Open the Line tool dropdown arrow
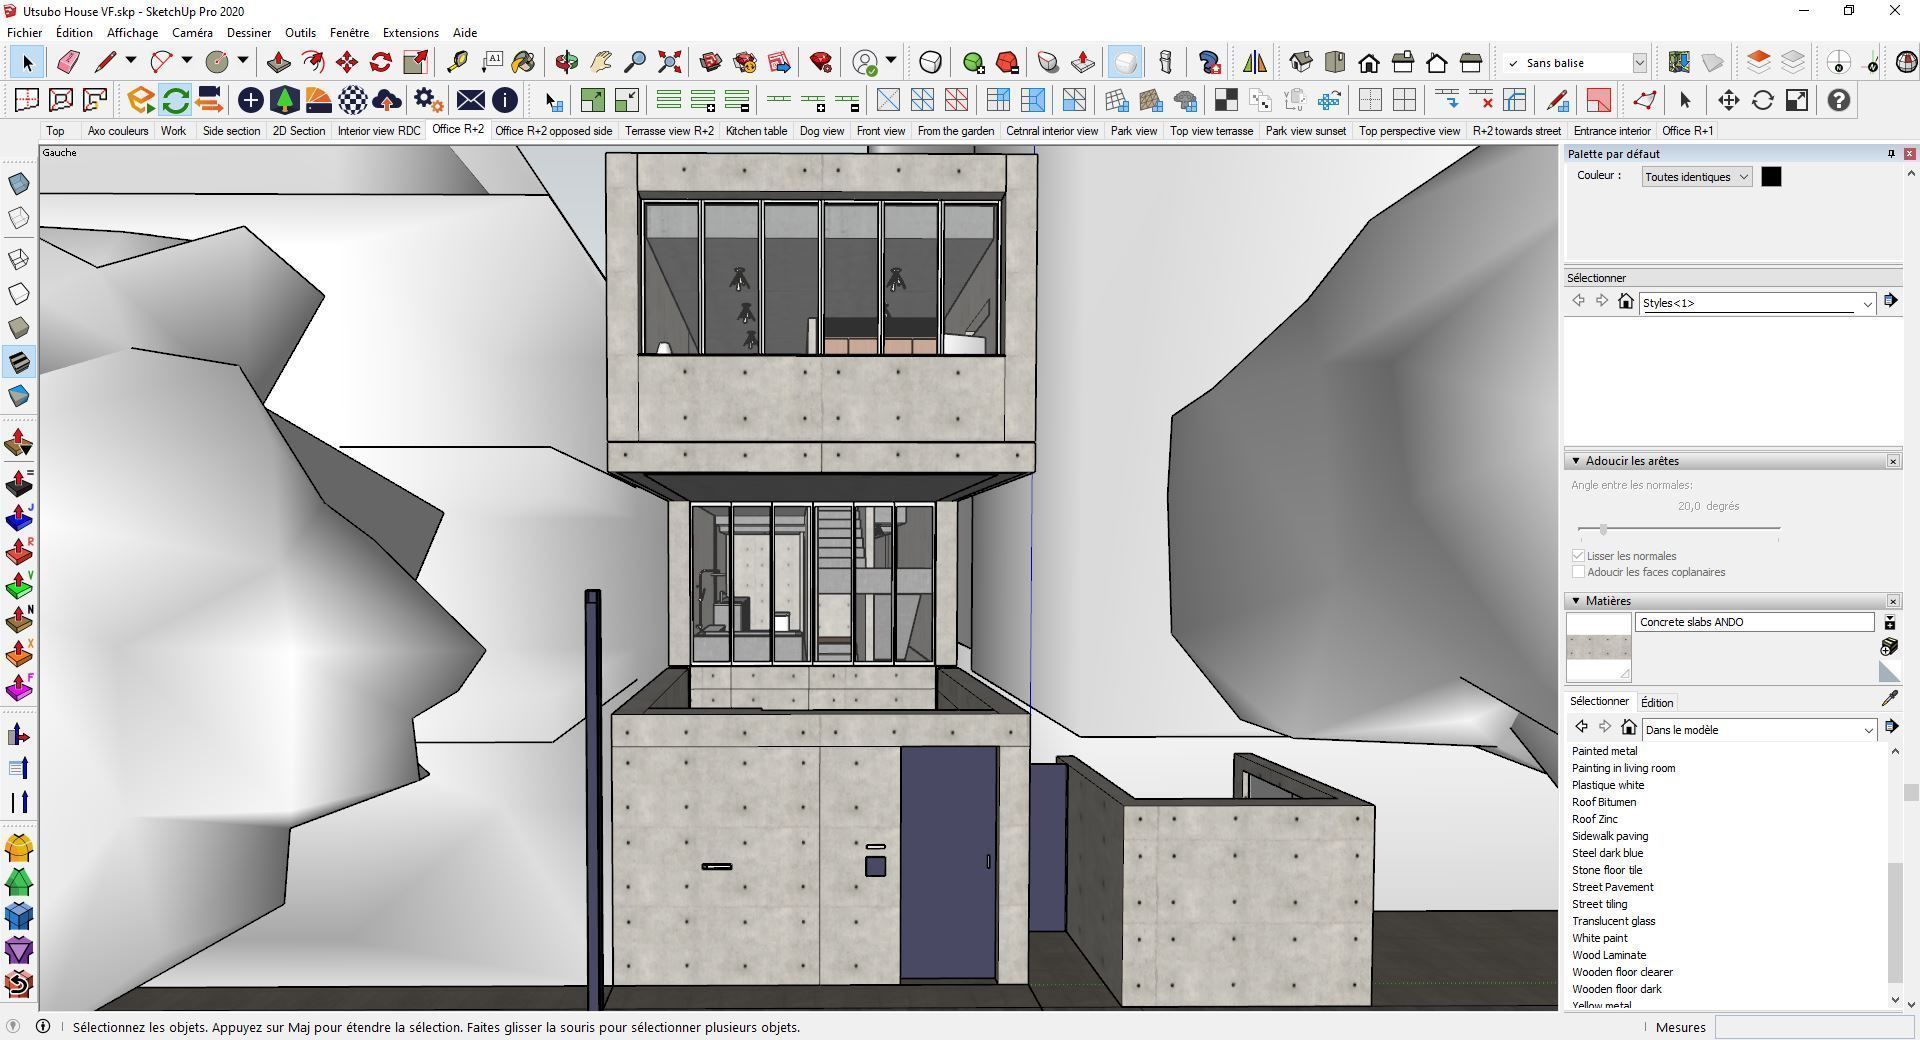Viewport: 1920px width, 1040px height. tap(130, 61)
